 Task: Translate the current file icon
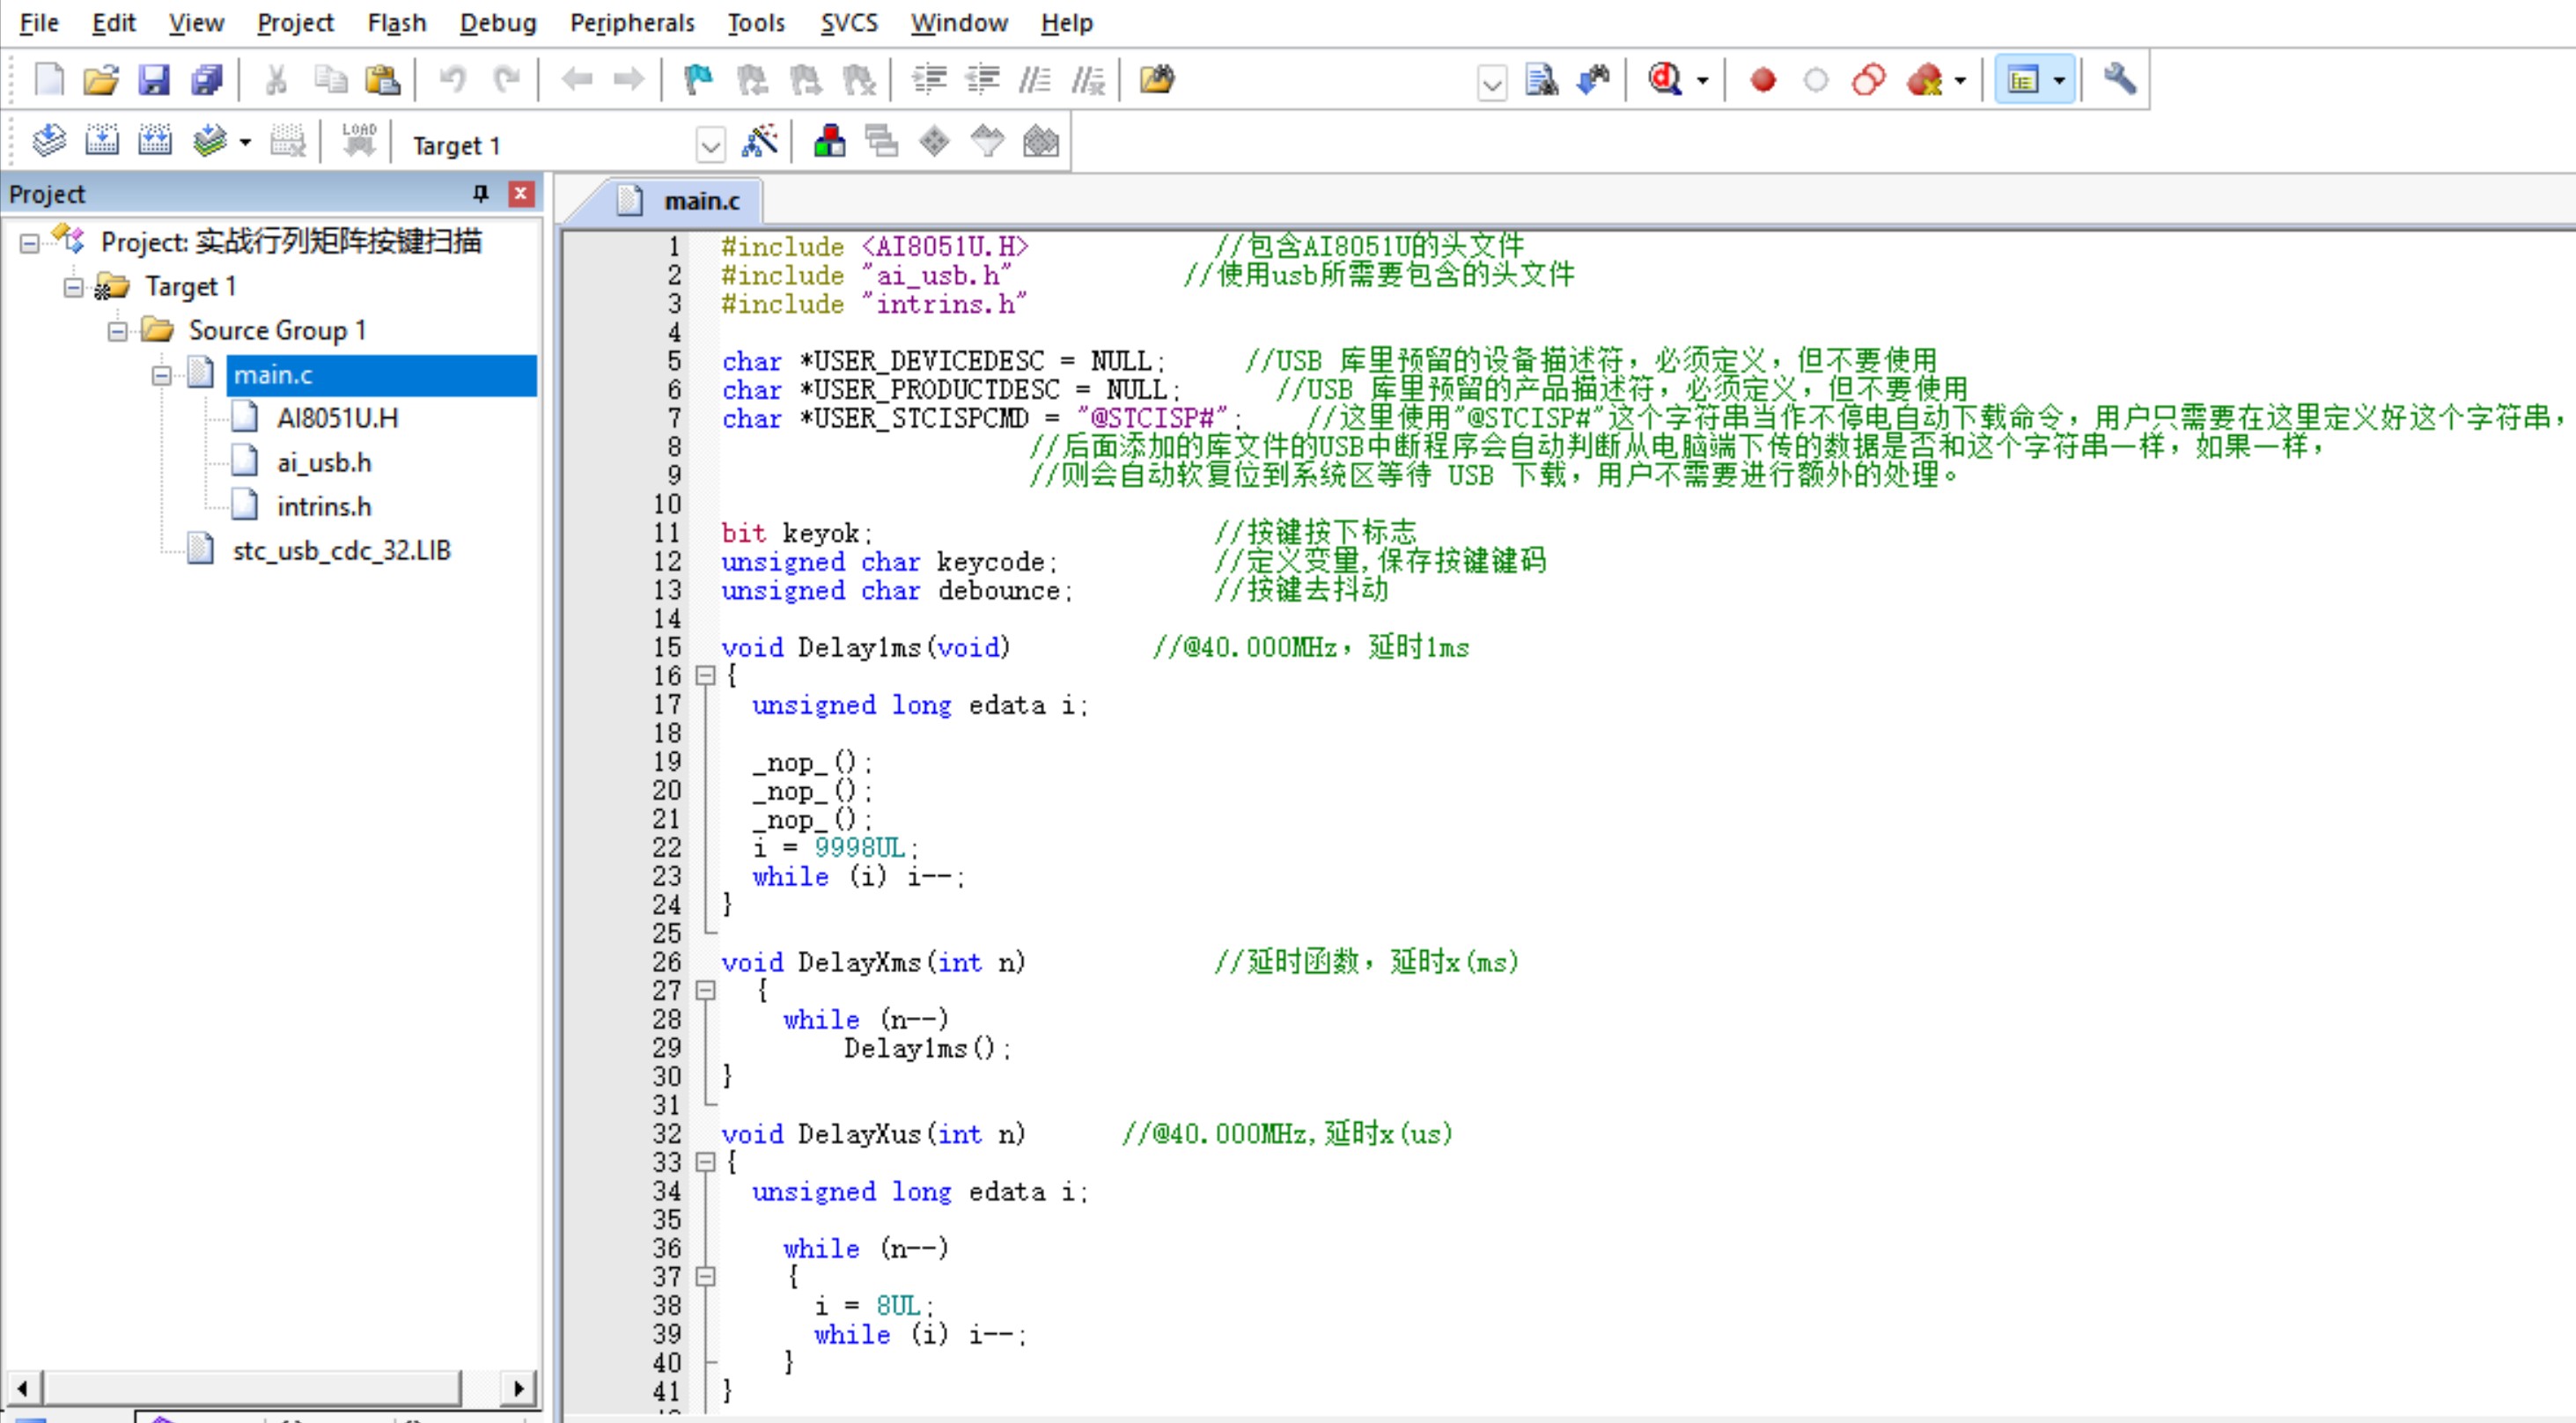48,141
